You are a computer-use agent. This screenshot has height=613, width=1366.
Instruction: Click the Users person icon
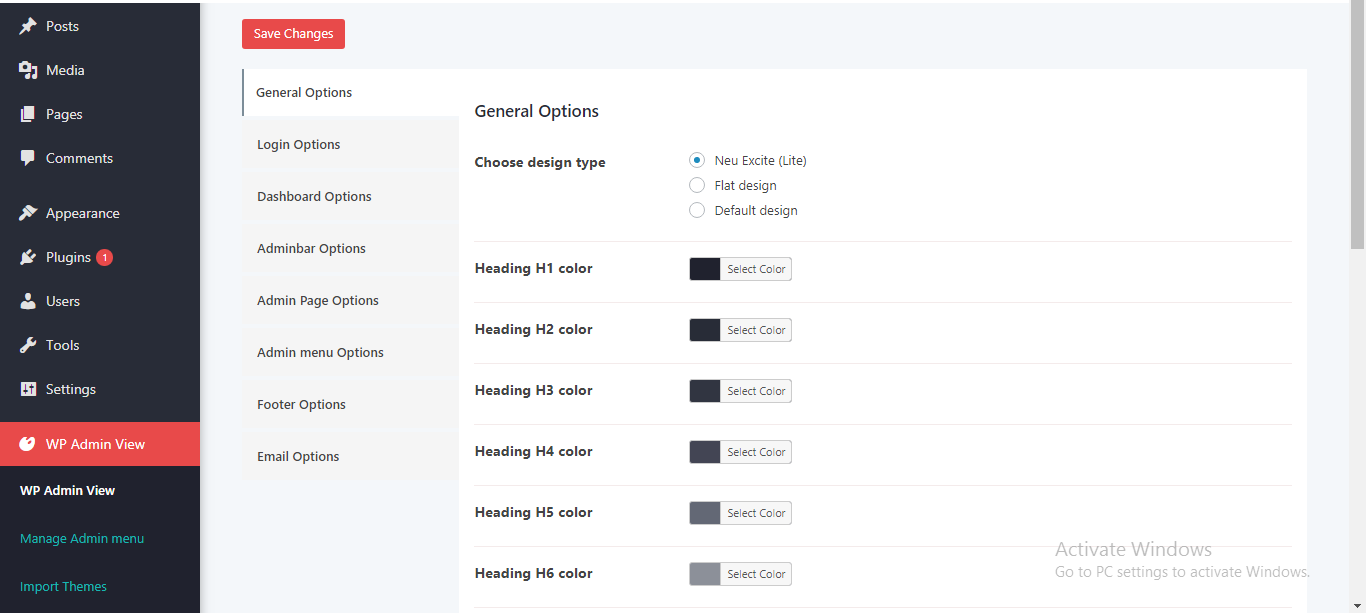(28, 301)
